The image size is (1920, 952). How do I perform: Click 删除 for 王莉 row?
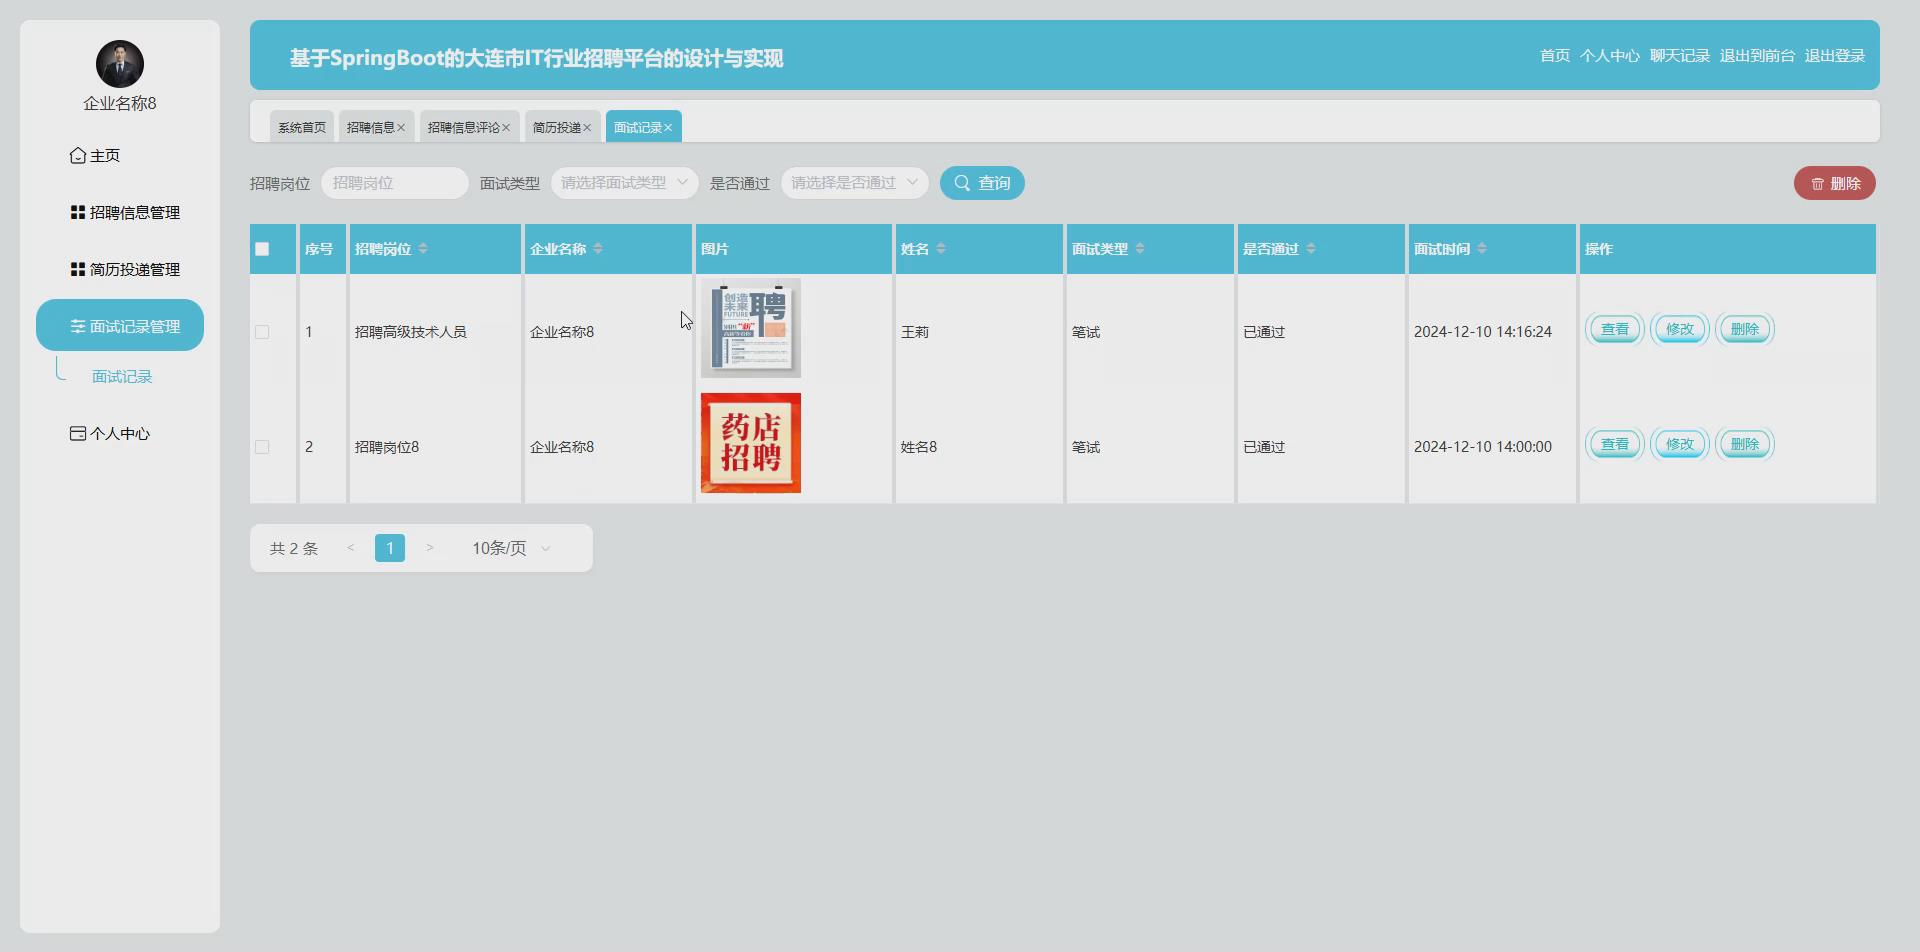(1745, 329)
